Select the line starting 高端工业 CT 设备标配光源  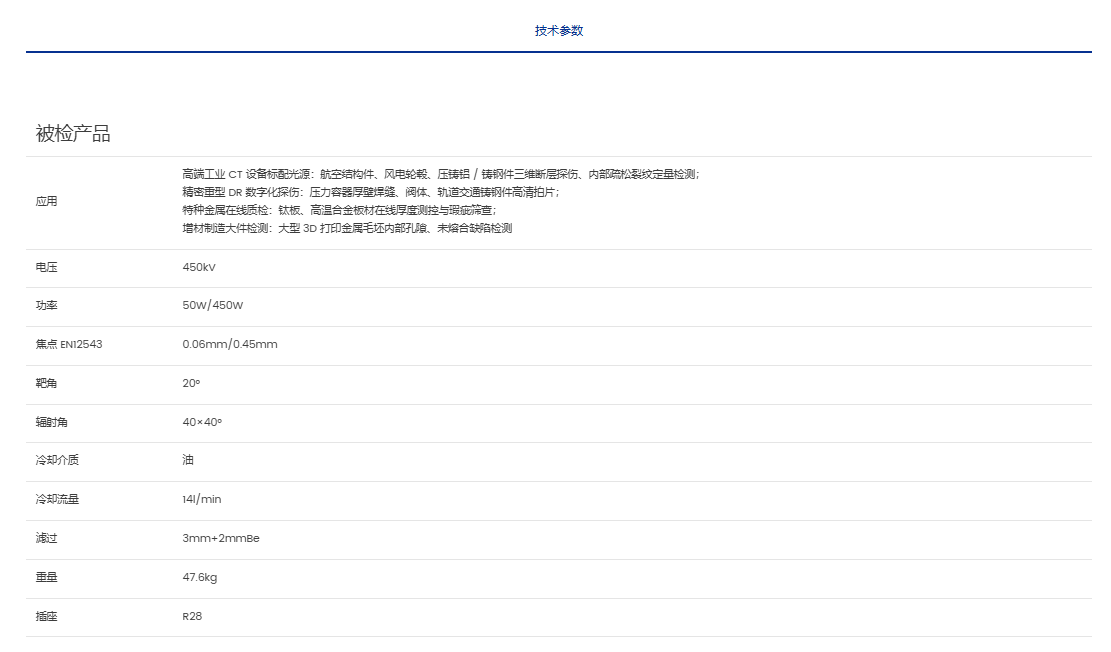[440, 174]
